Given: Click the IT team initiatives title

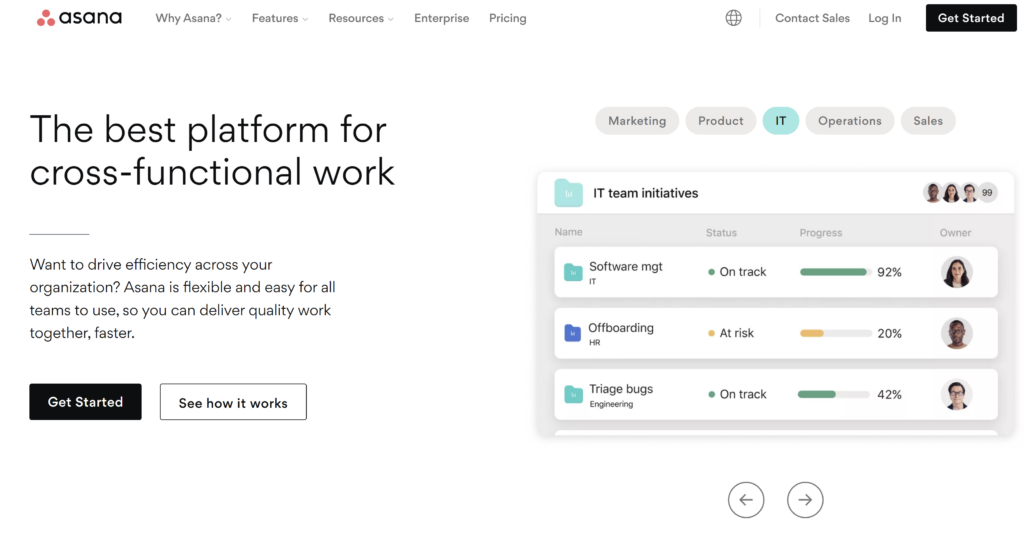Looking at the screenshot, I should point(645,193).
